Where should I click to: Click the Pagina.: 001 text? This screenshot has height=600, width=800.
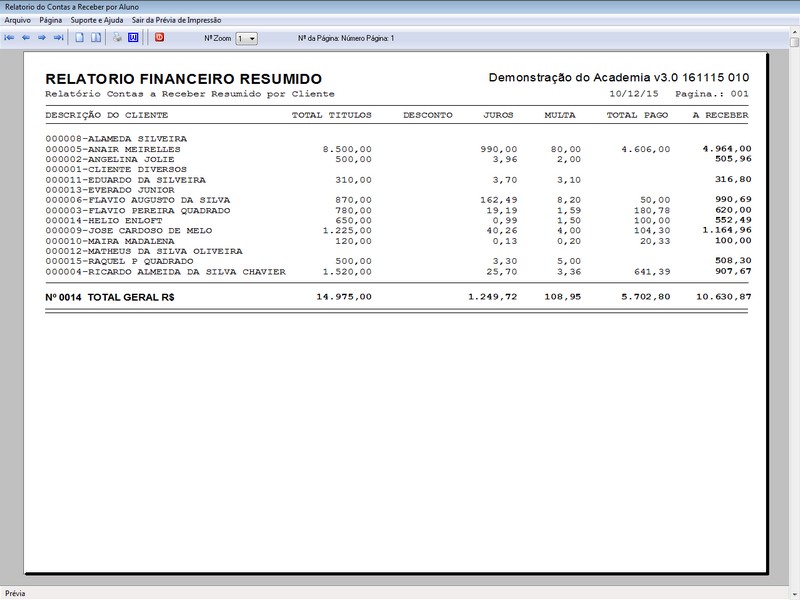click(712, 94)
